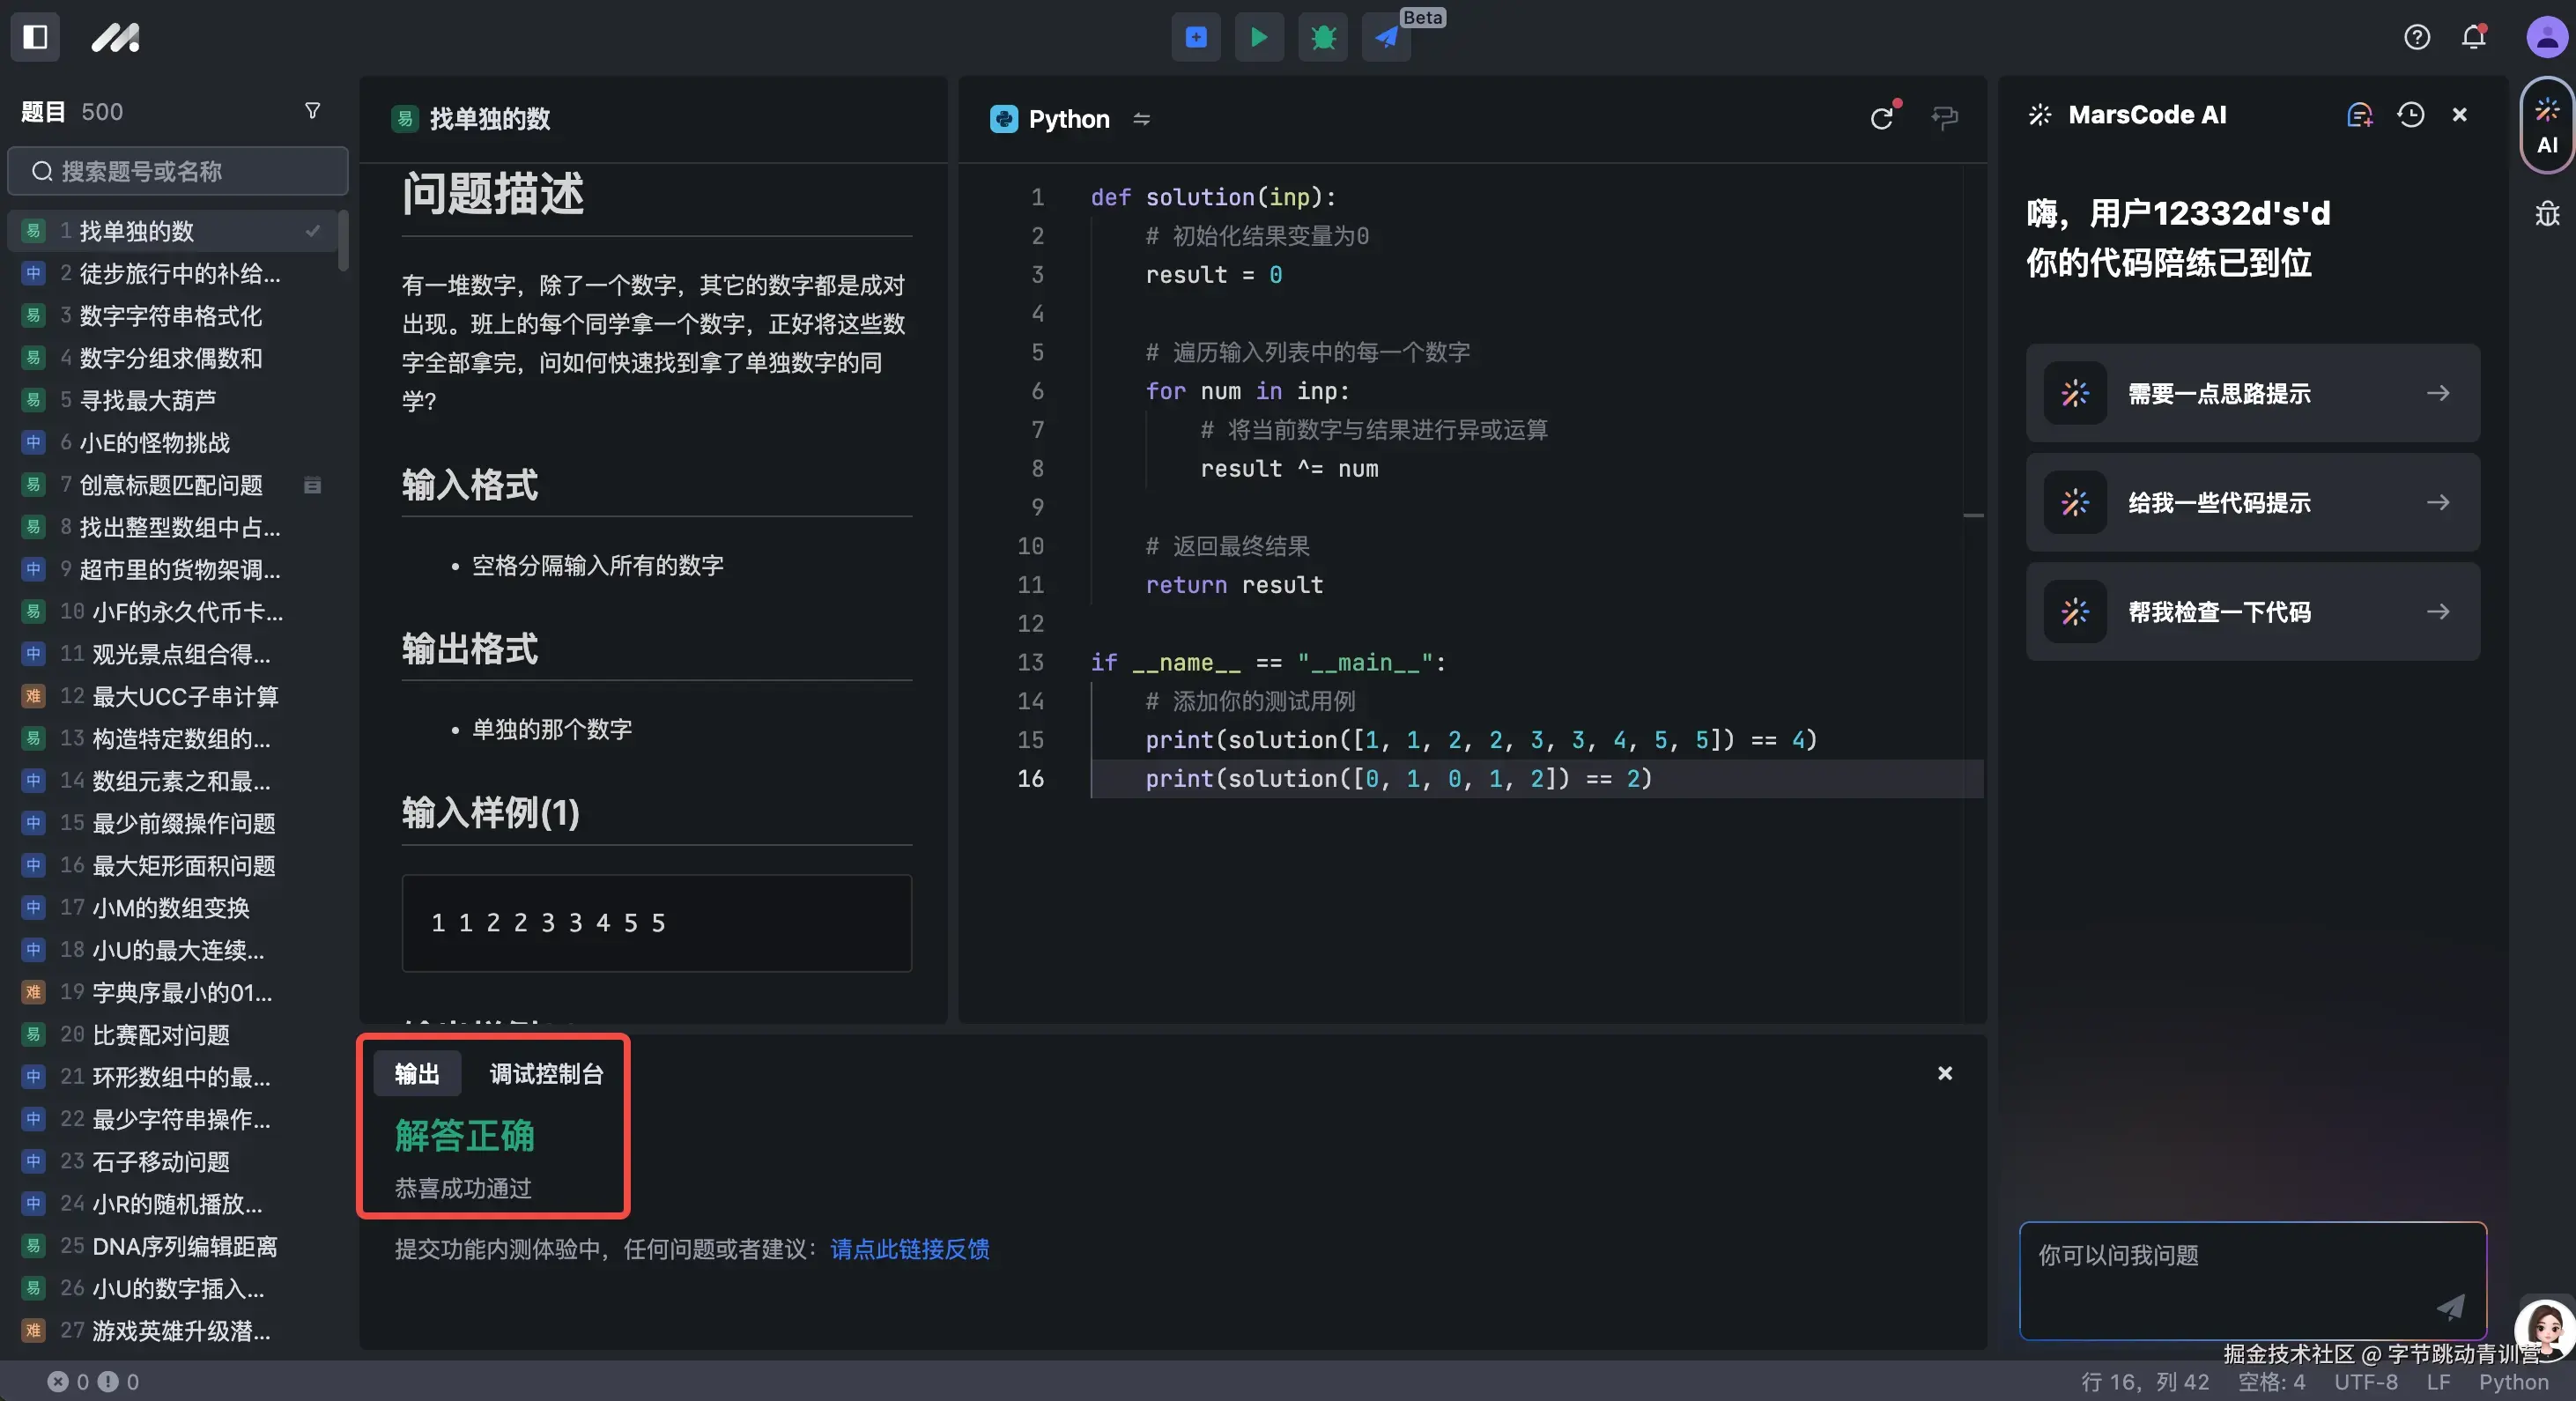The height and width of the screenshot is (1401, 2576).
Task: Click the debug bug icon in toolbar
Action: click(1323, 37)
